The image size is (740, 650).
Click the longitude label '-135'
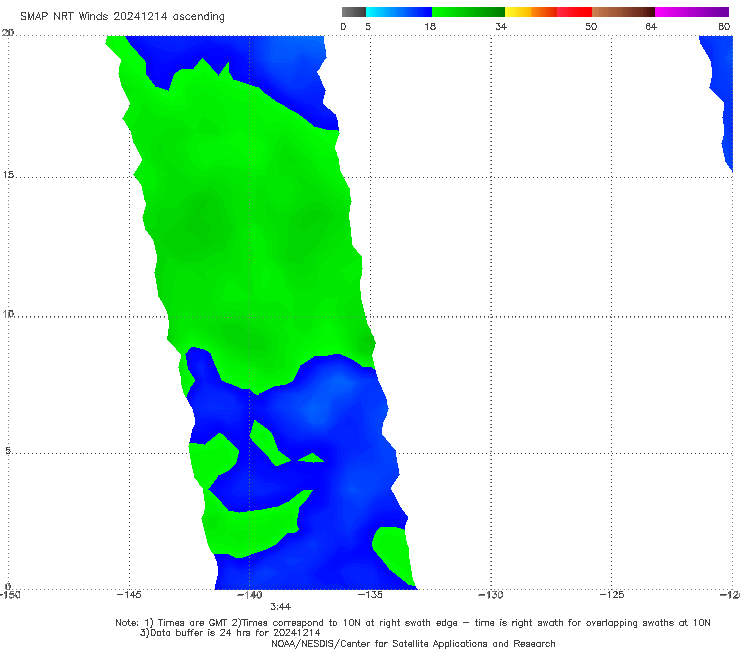pyautogui.click(x=370, y=595)
